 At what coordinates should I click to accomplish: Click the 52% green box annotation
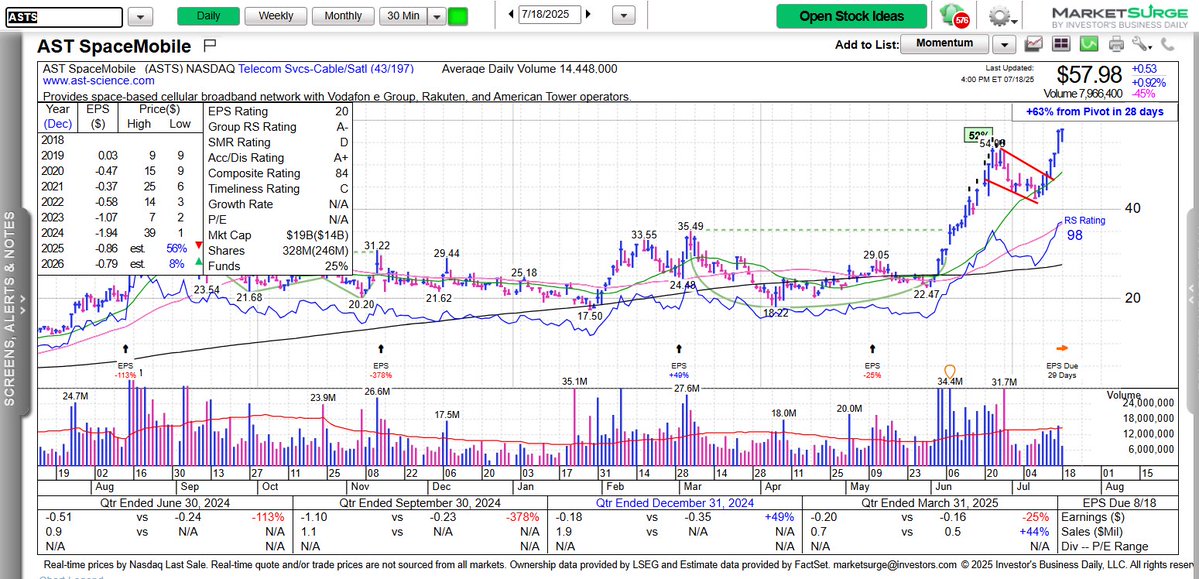978,135
